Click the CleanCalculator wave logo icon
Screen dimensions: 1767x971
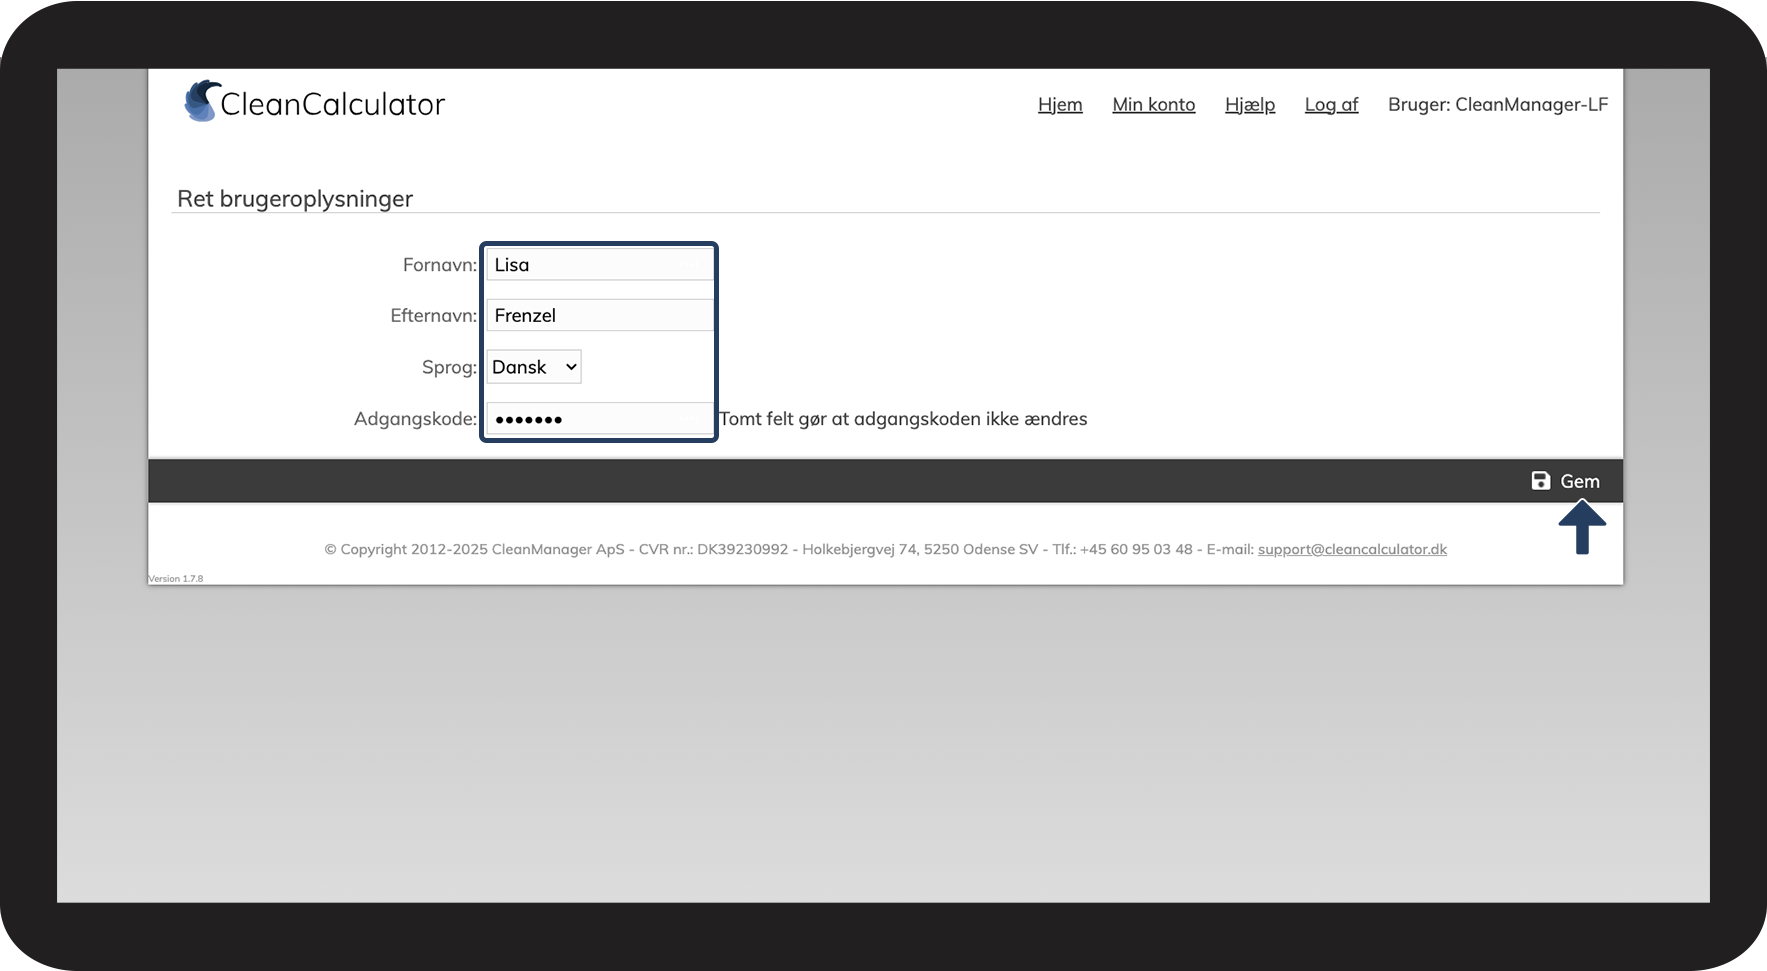pyautogui.click(x=201, y=102)
